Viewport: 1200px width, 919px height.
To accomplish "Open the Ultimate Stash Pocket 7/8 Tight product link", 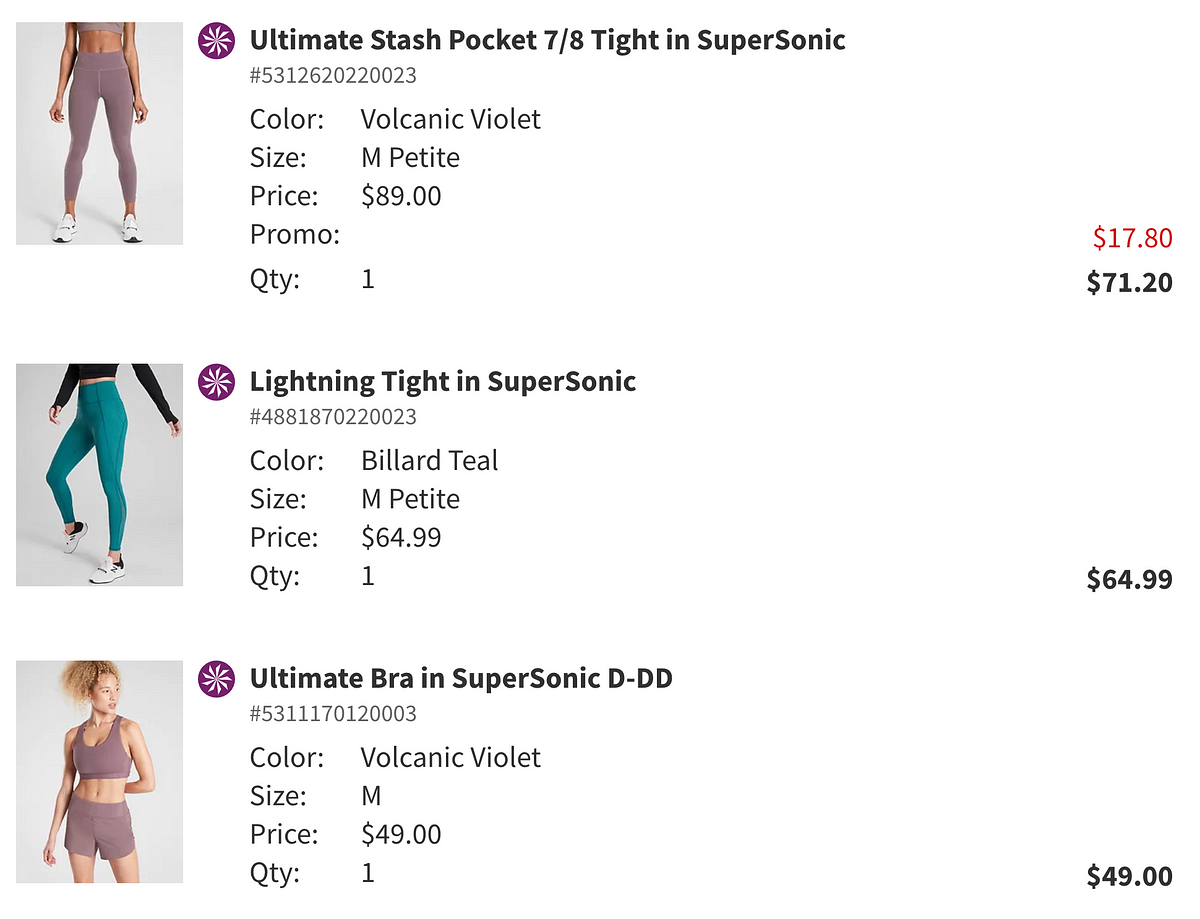I will tap(547, 40).
